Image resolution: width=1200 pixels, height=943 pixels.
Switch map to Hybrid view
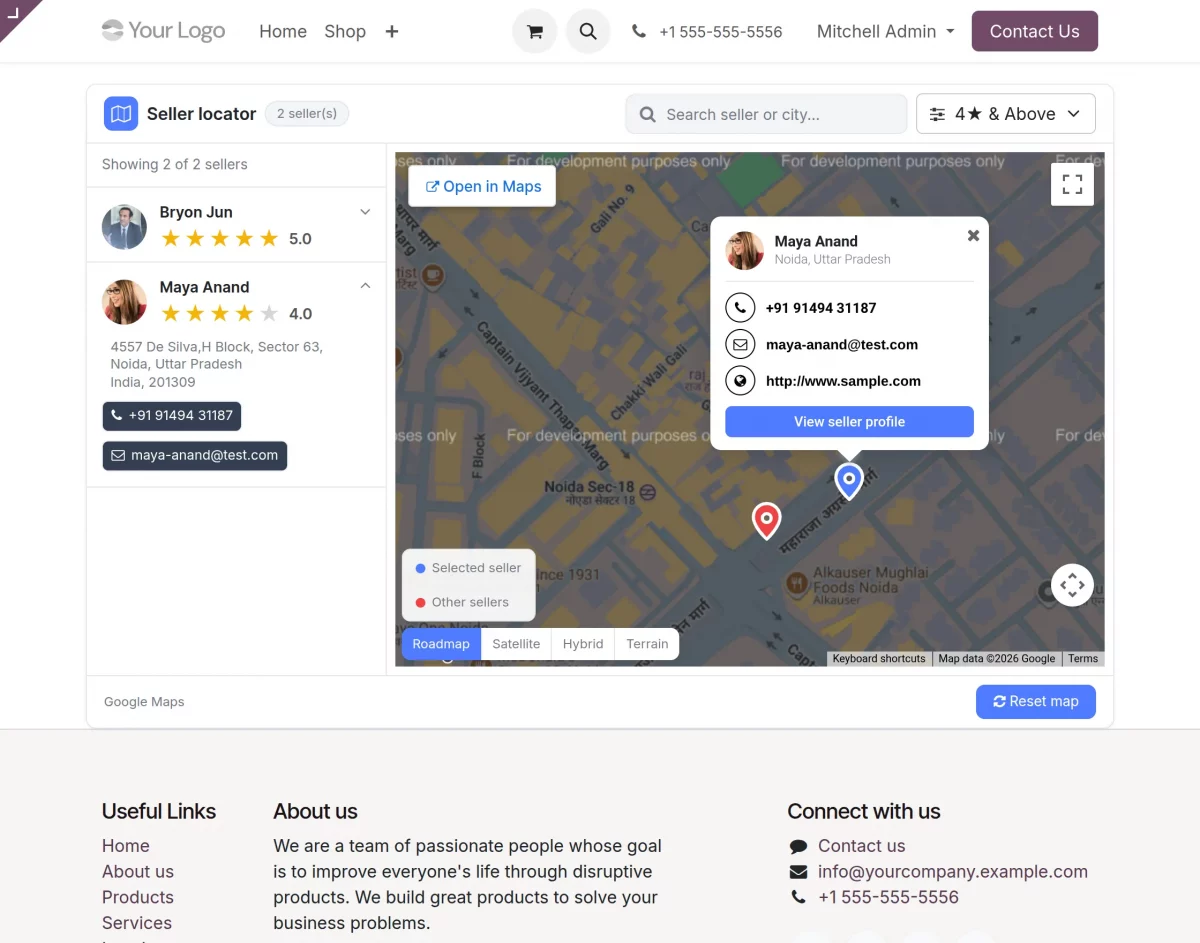583,644
